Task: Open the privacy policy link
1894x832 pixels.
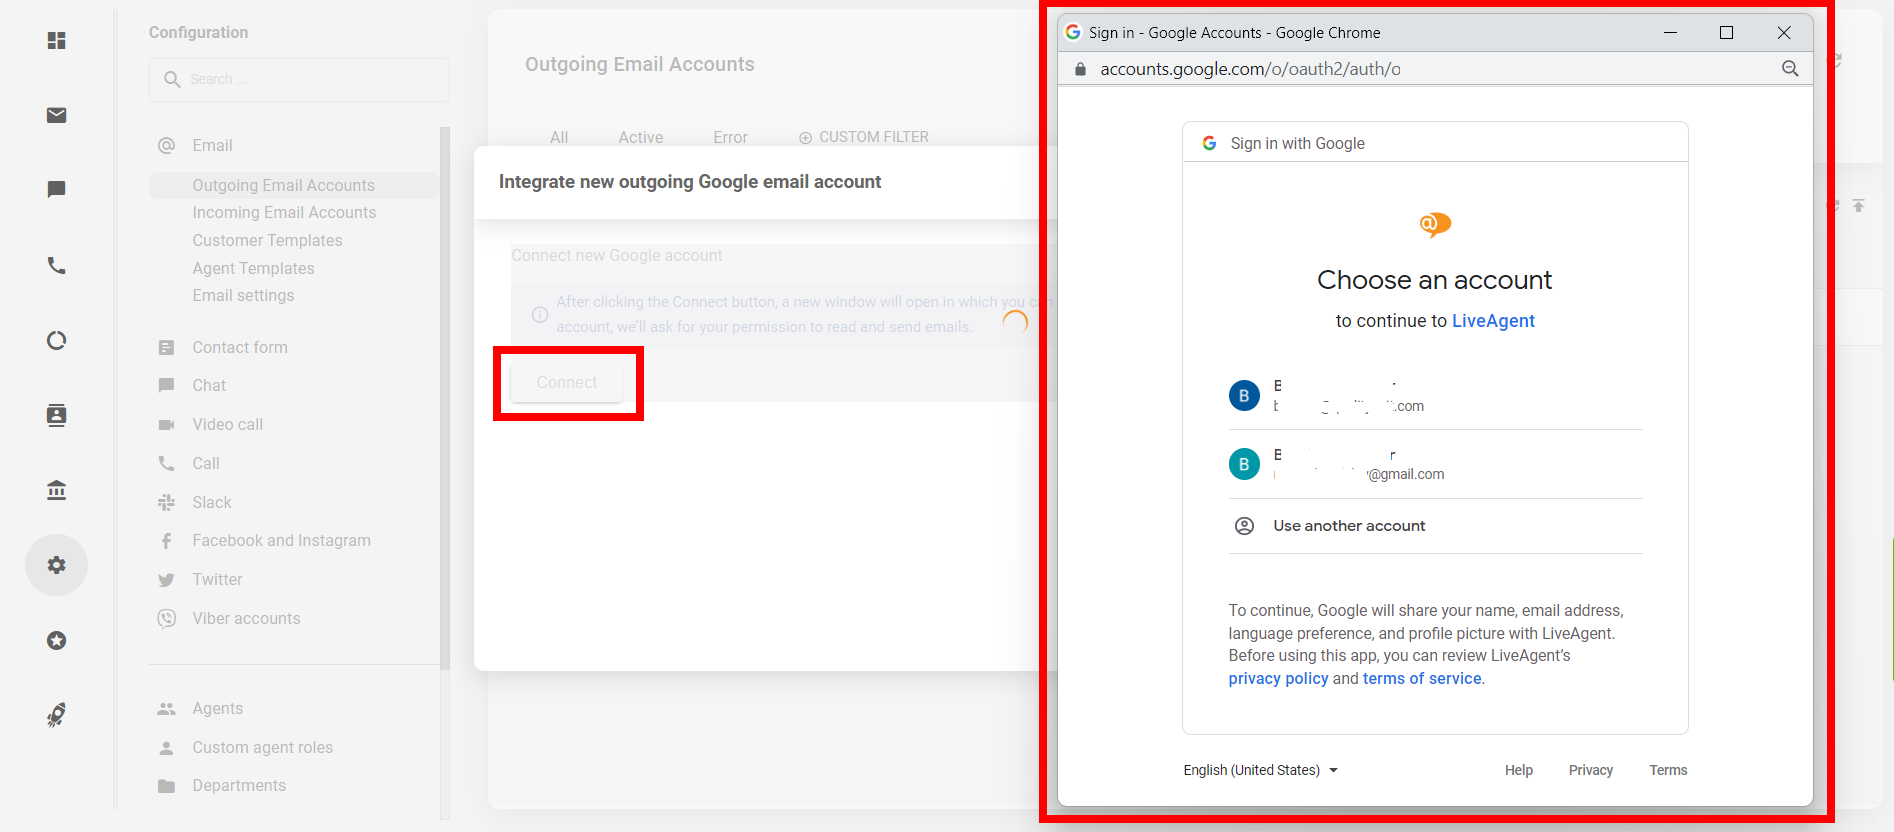Action: pos(1278,679)
